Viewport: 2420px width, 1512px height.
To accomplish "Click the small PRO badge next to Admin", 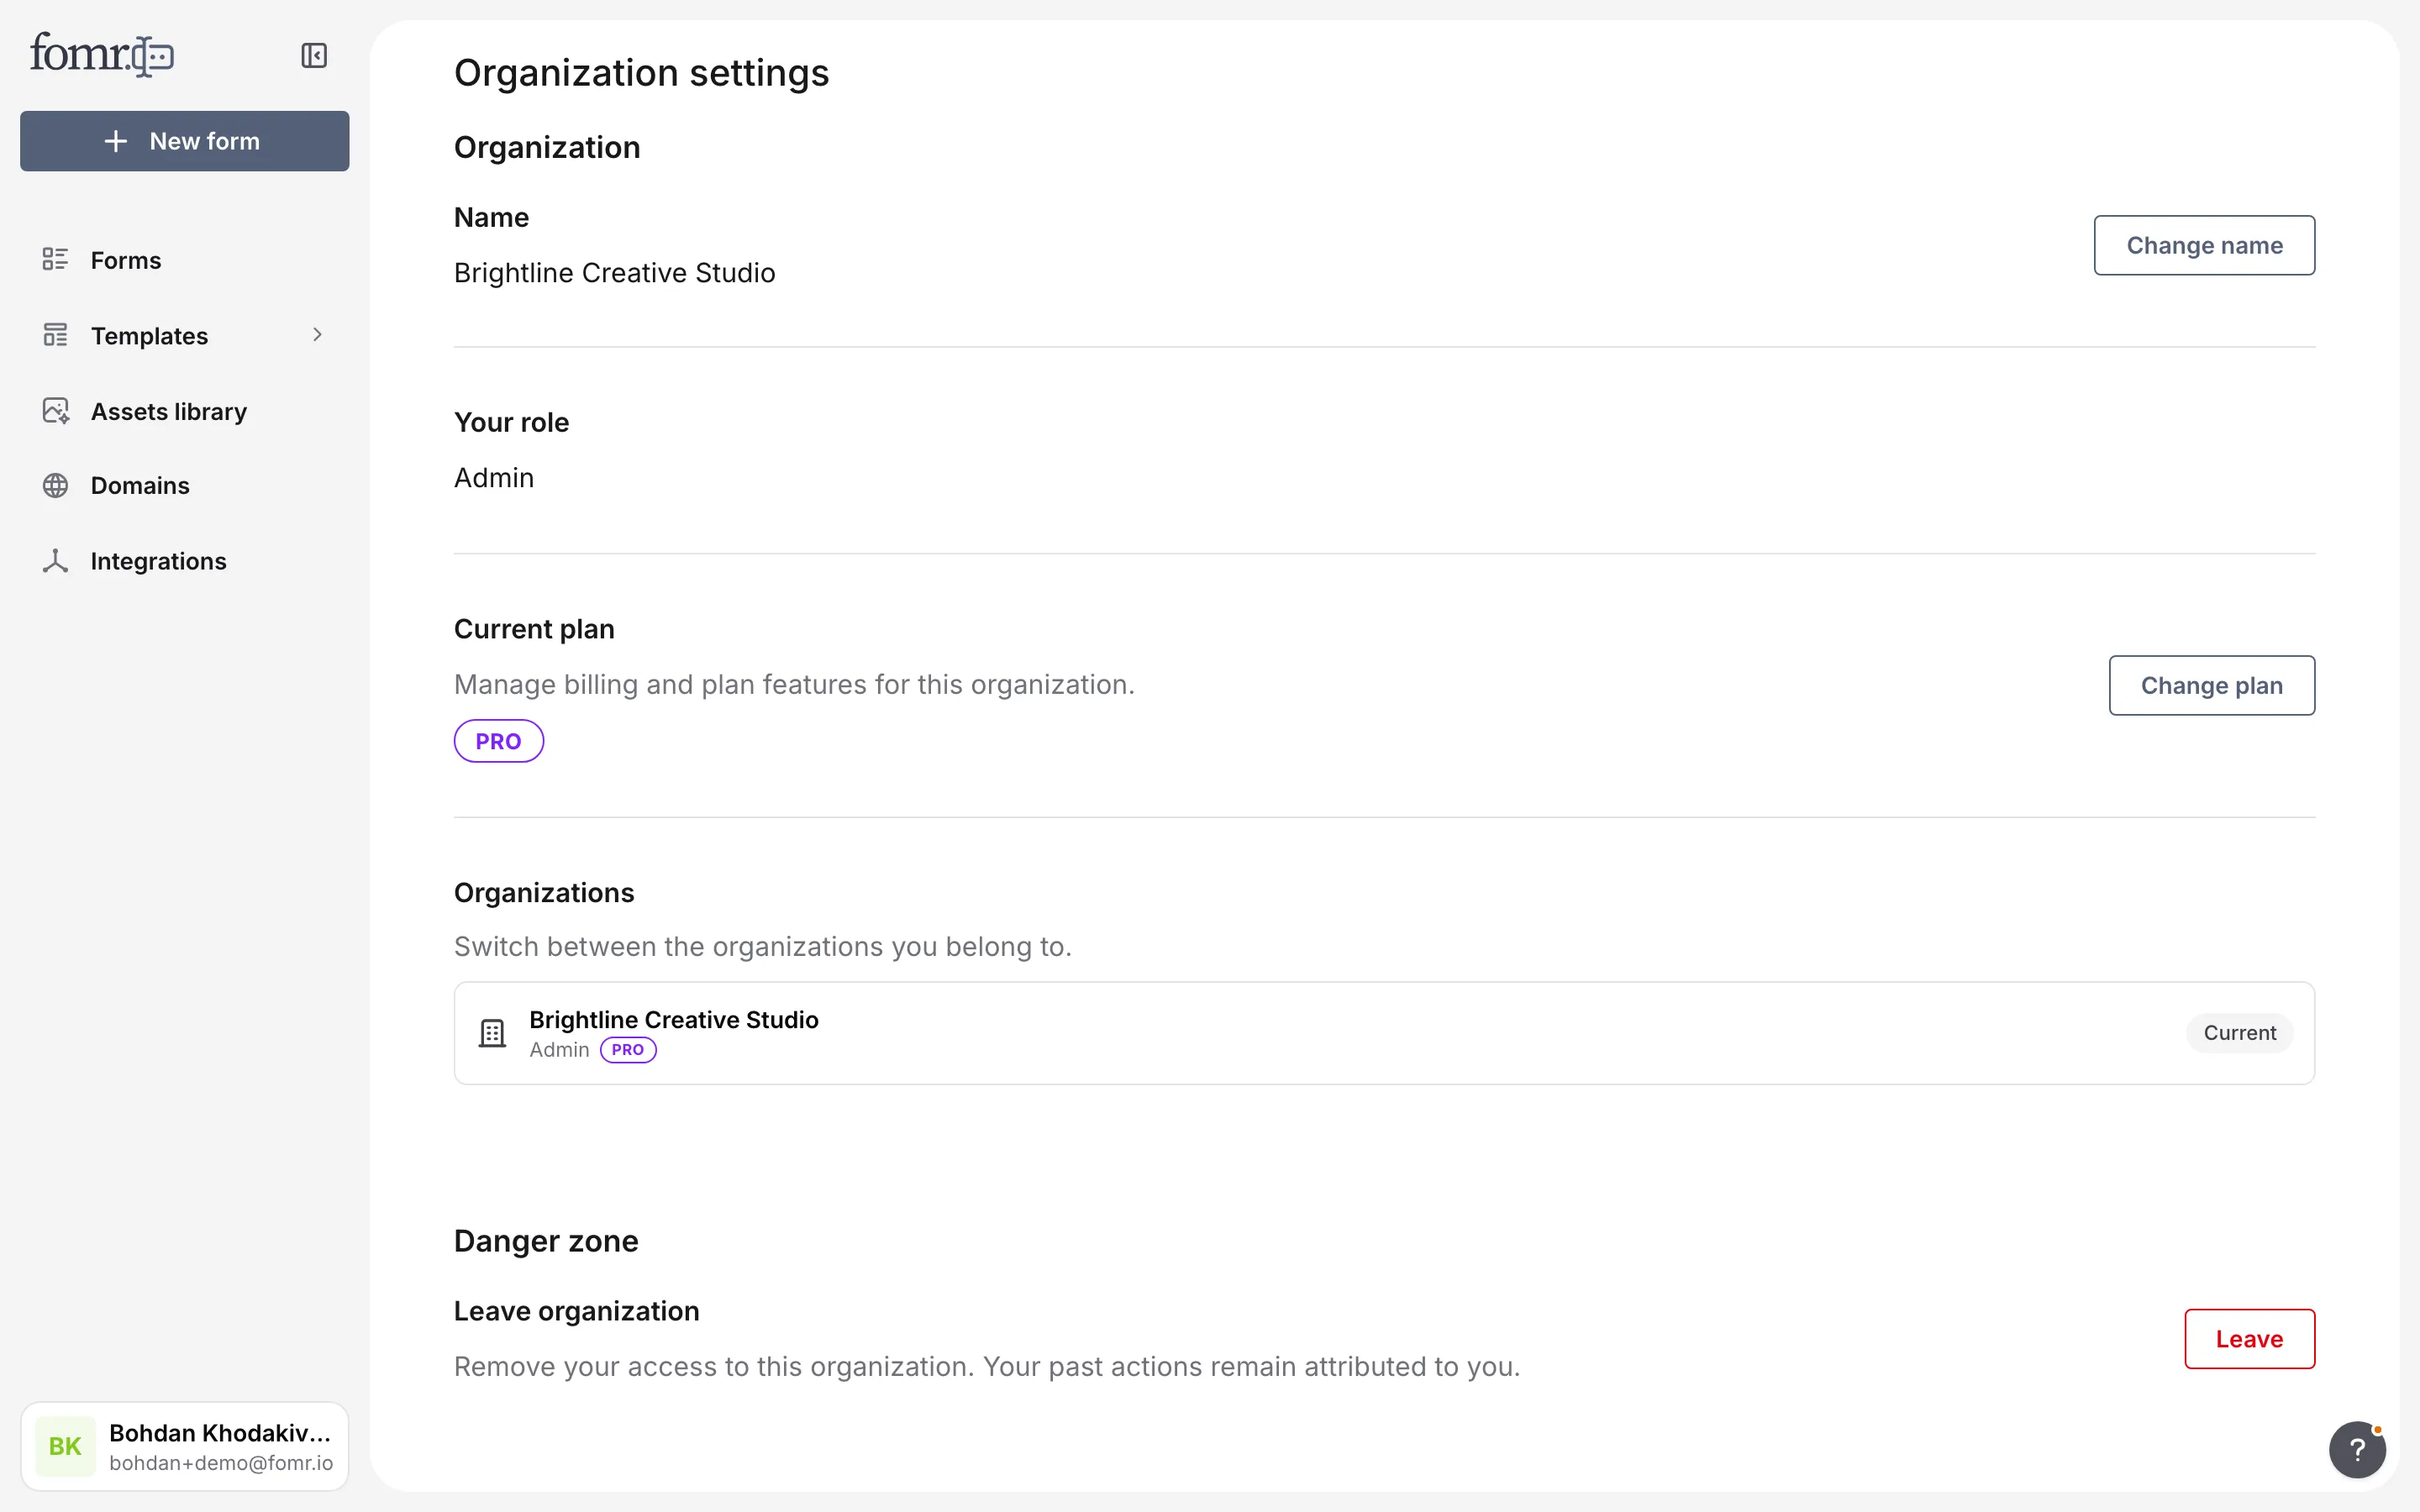I will coord(628,1050).
